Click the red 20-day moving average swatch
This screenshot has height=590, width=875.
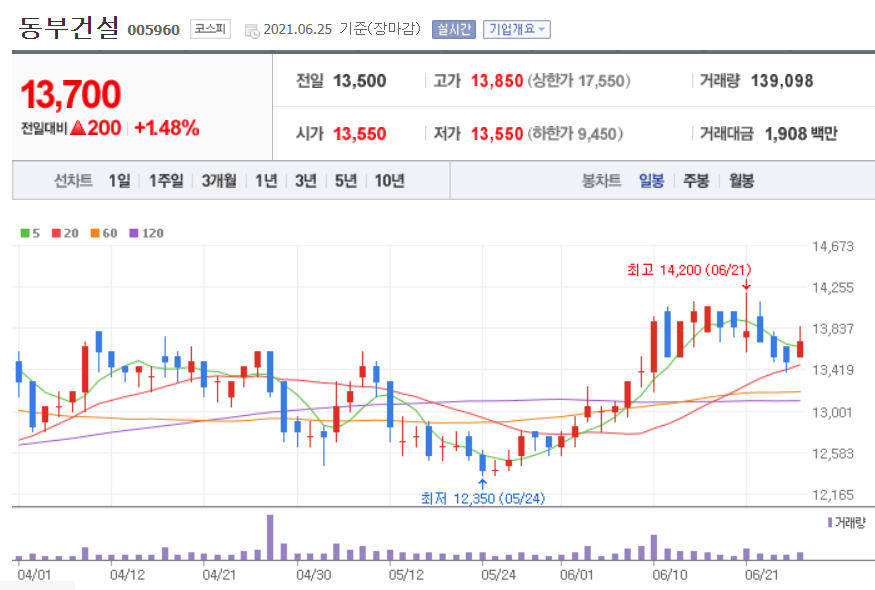[x=56, y=233]
